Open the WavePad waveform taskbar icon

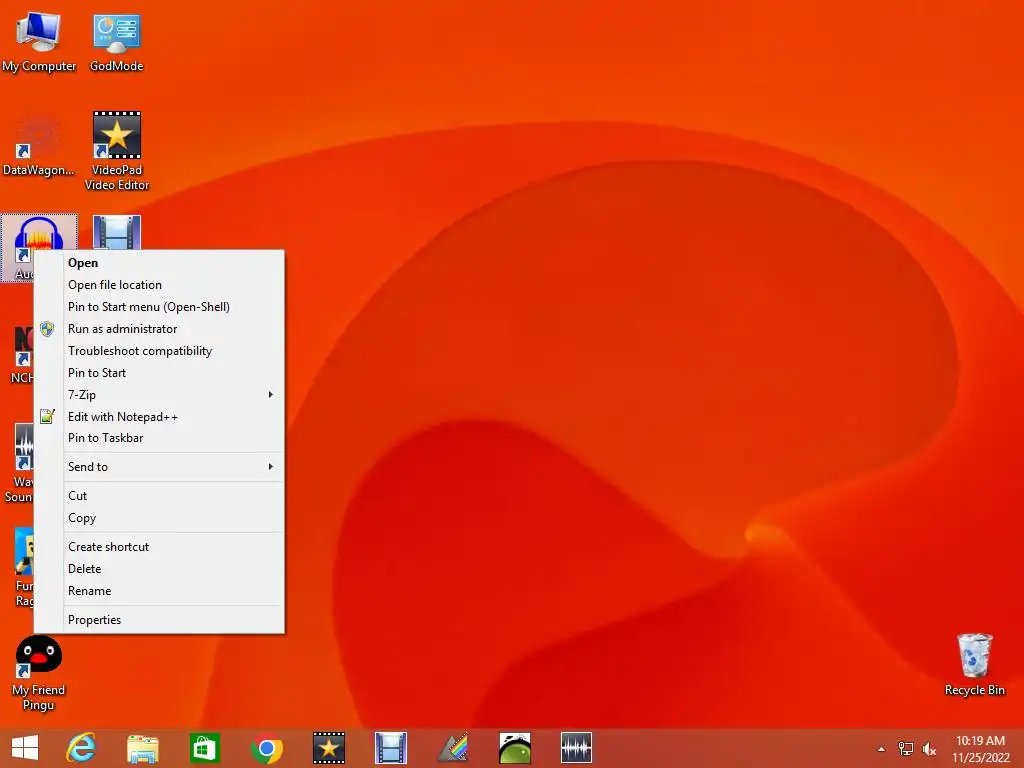coord(576,748)
